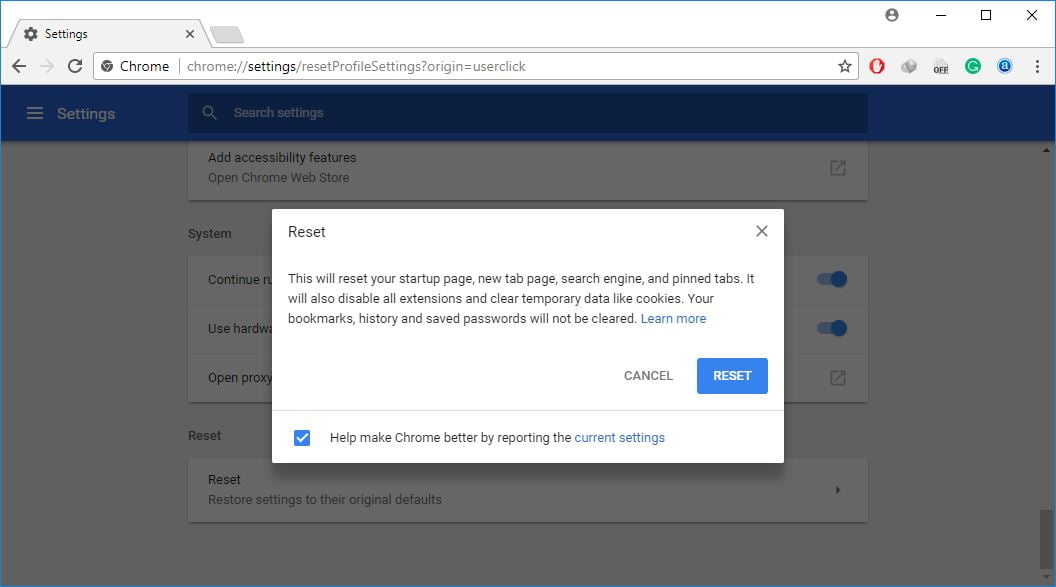
Task: Minimize the Chrome window
Action: pos(941,15)
